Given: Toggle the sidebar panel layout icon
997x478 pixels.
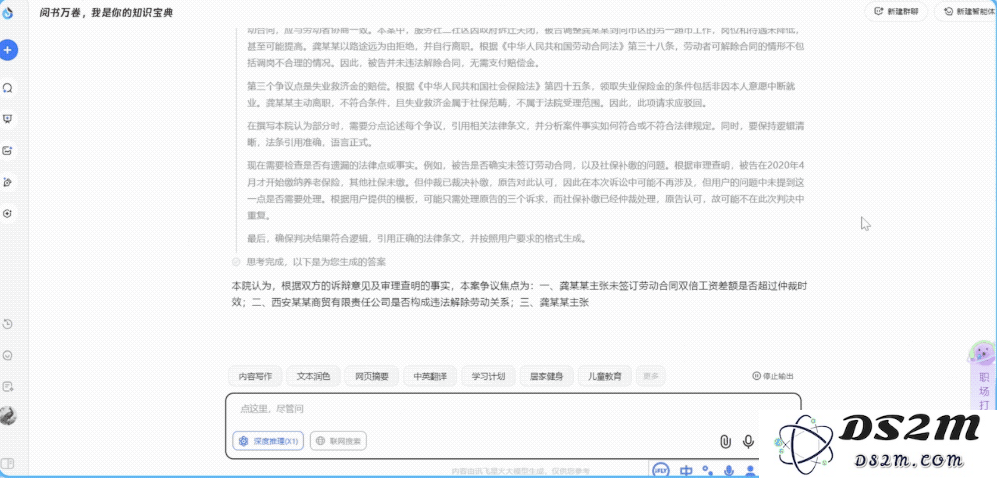Looking at the screenshot, I should pos(8,463).
